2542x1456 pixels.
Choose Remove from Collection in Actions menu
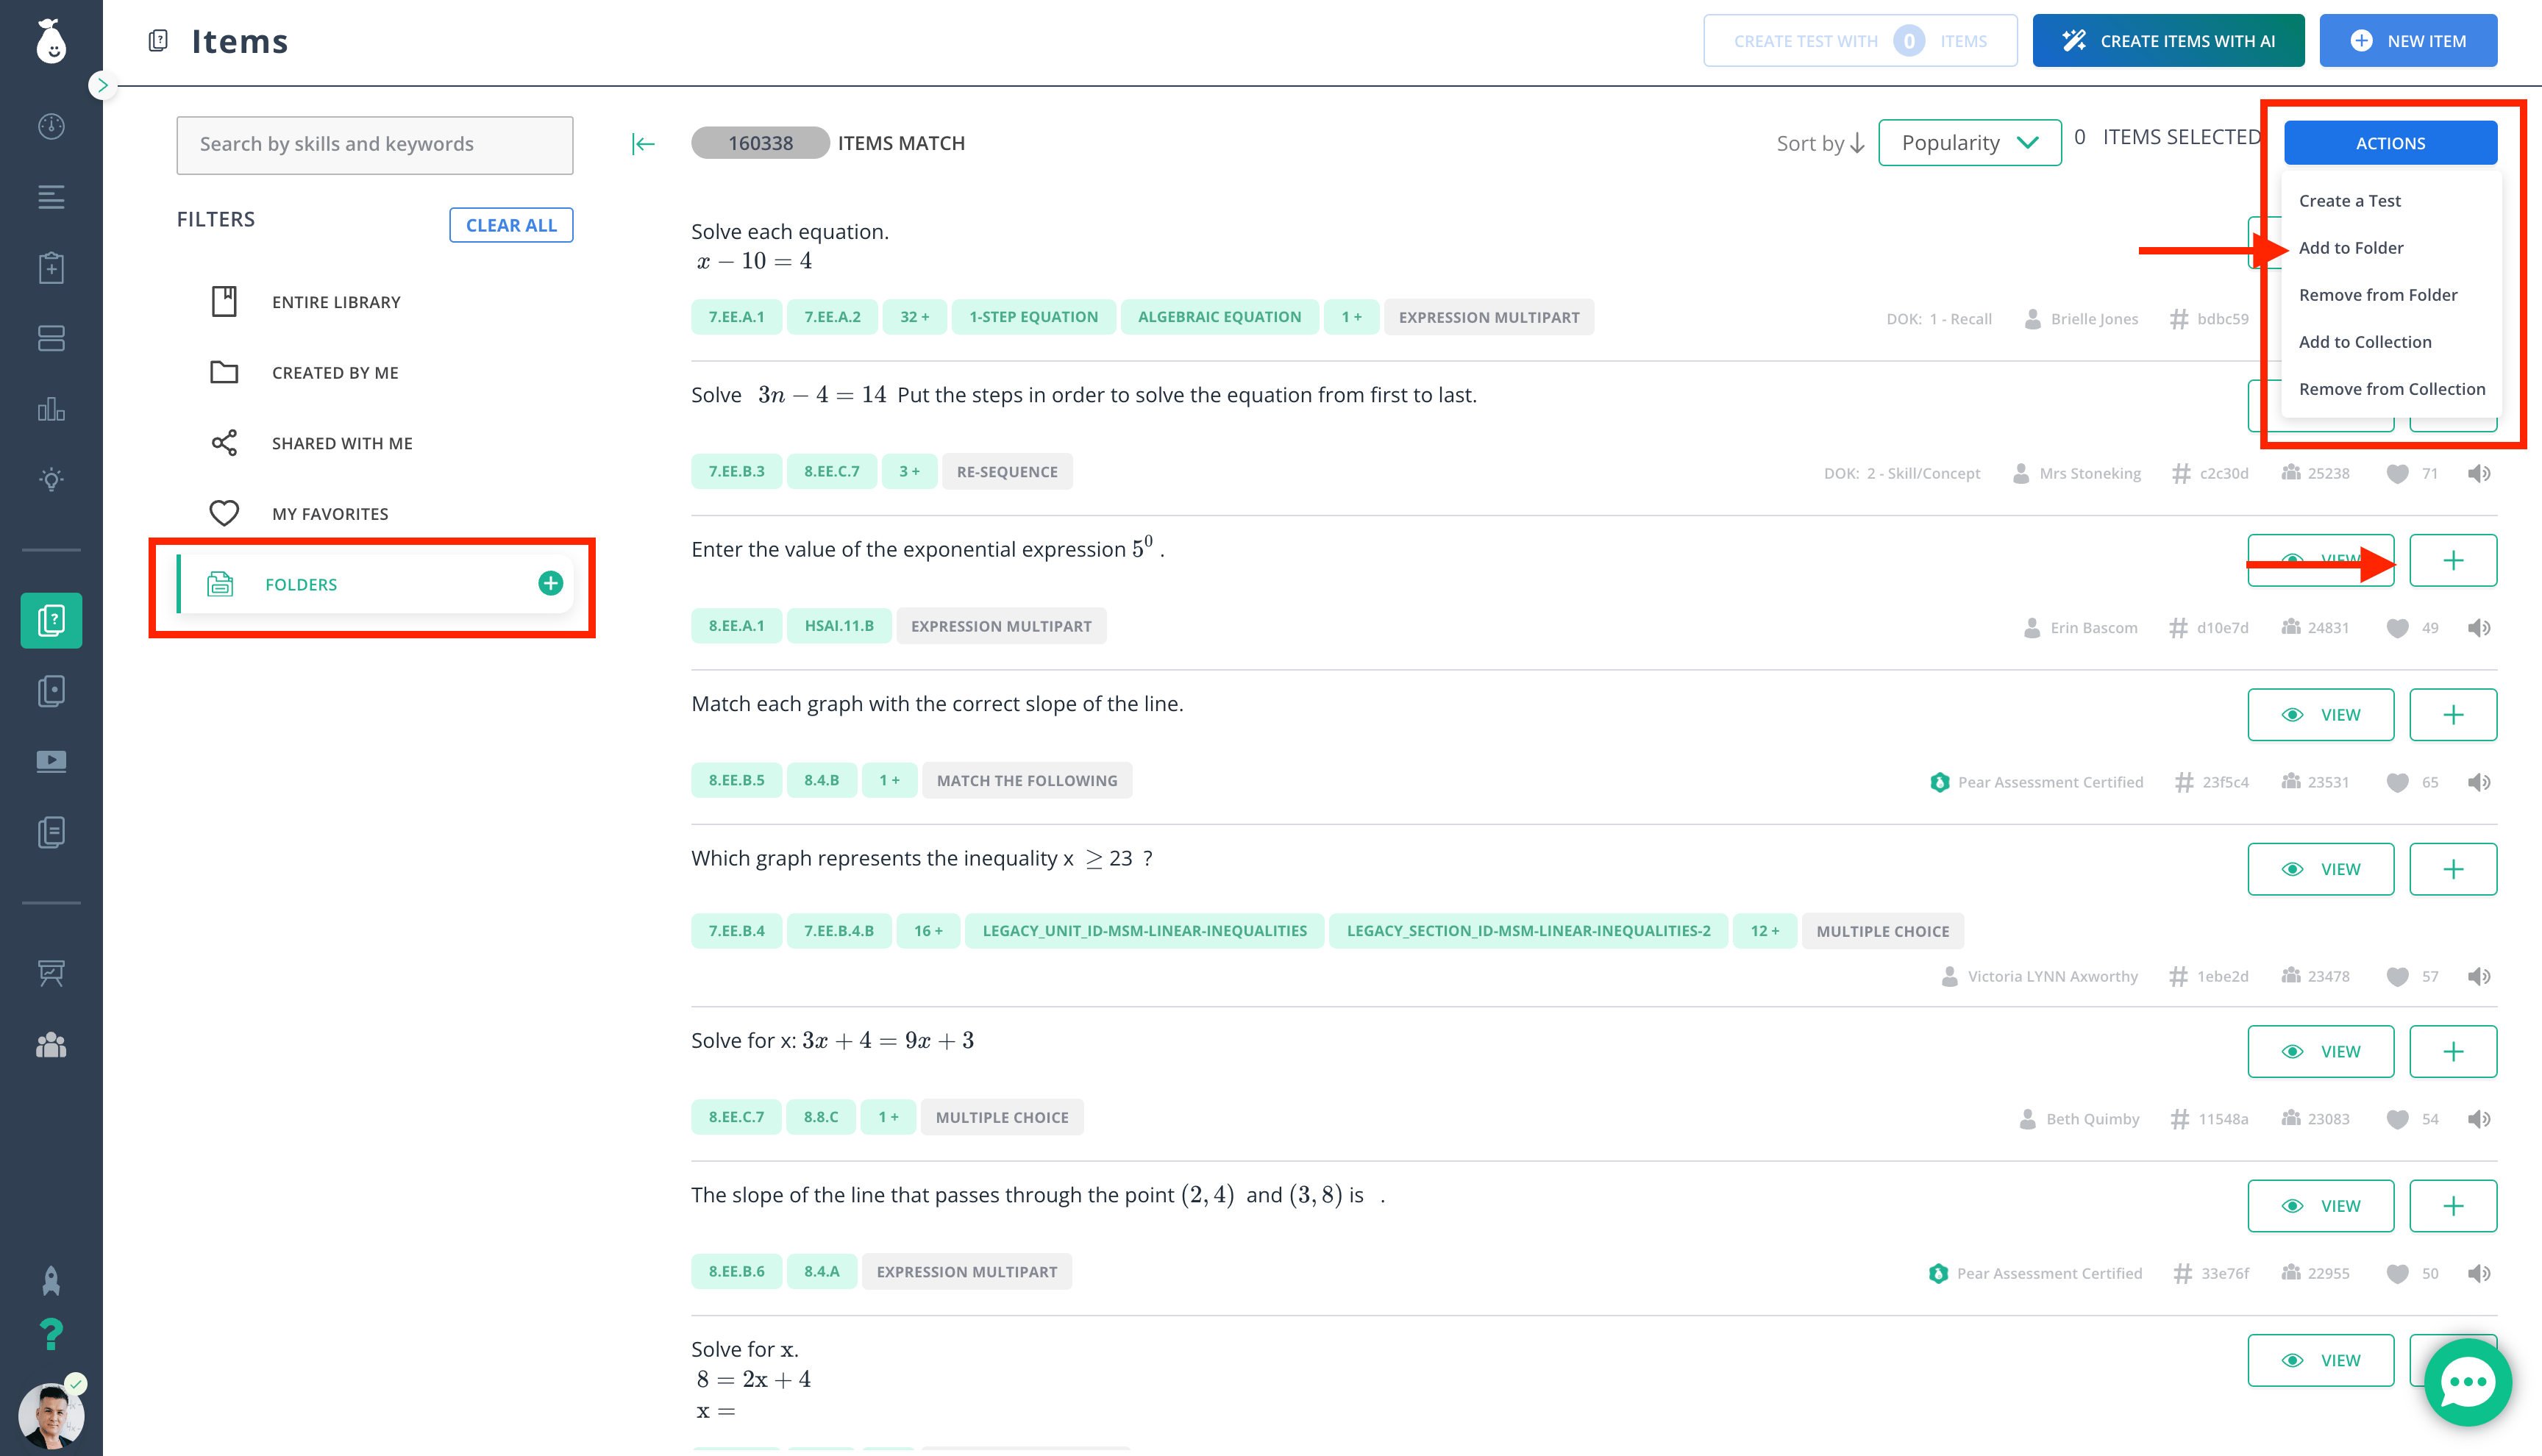pos(2391,389)
